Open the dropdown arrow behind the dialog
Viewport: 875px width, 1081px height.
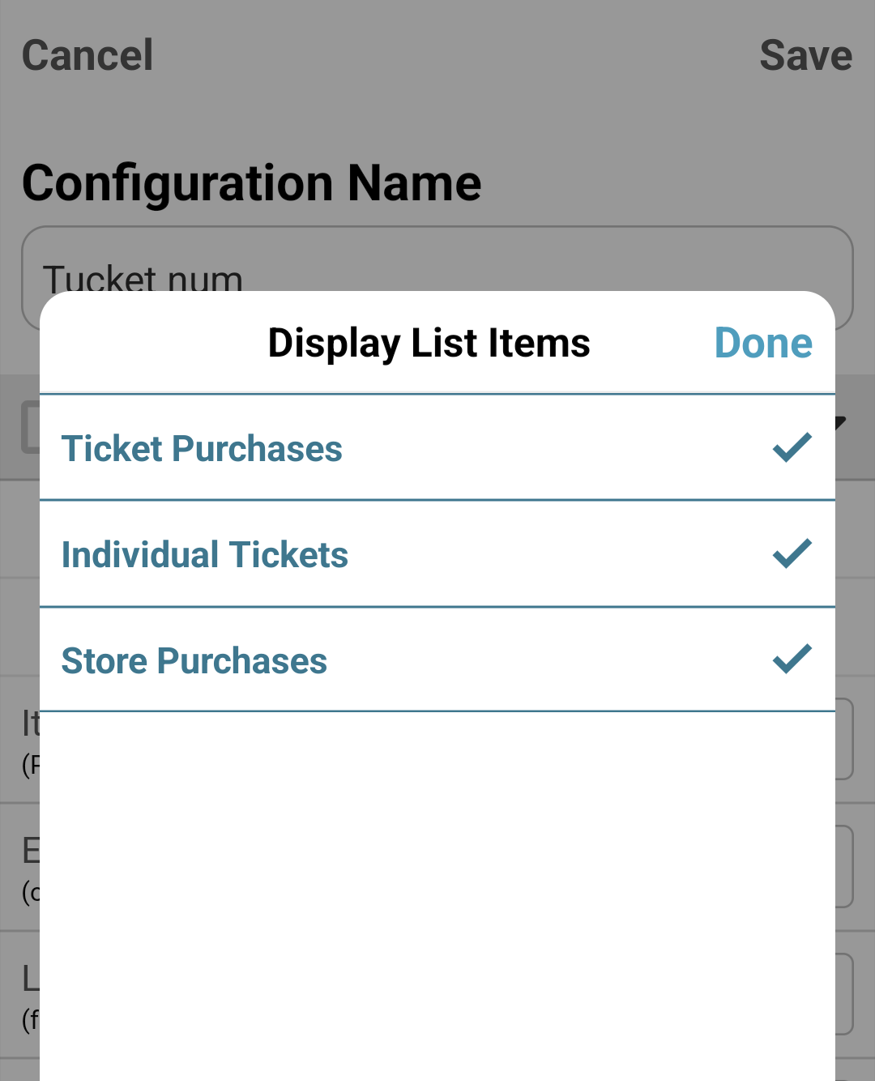click(841, 423)
